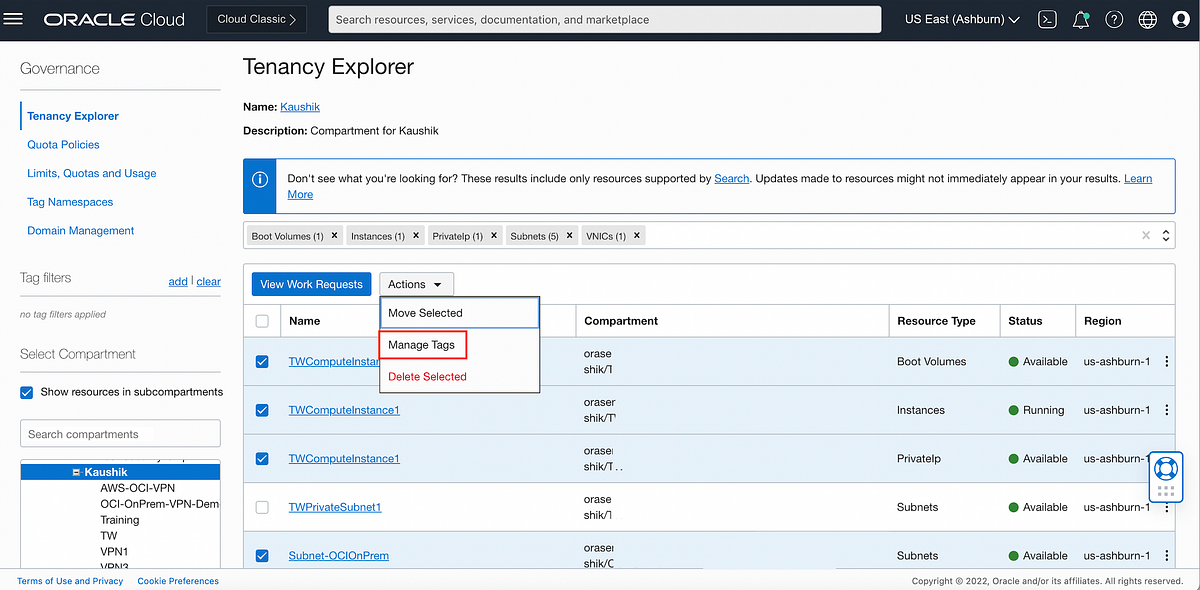Open the language globe selector
The height and width of the screenshot is (590, 1200).
click(x=1147, y=18)
